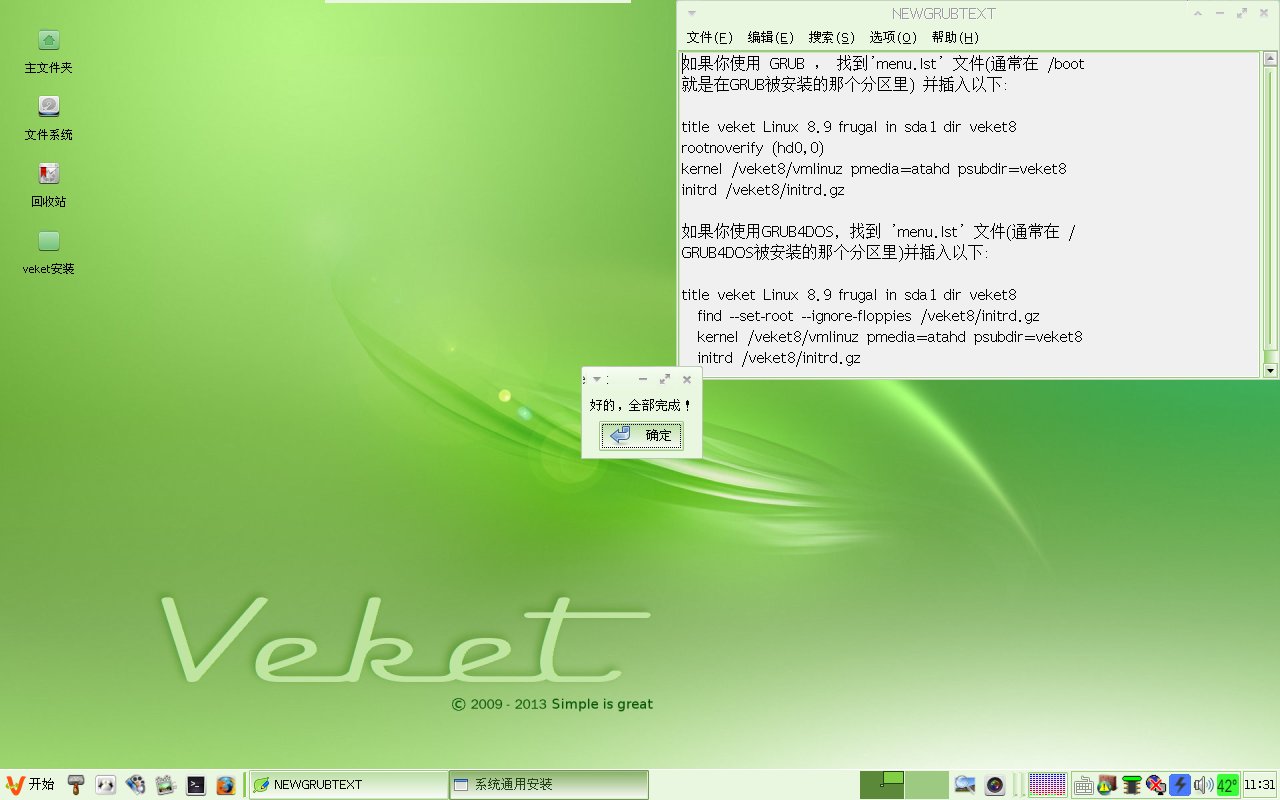Click the 11:31 clock in the tray
The width and height of the screenshot is (1280, 800).
click(x=1259, y=785)
